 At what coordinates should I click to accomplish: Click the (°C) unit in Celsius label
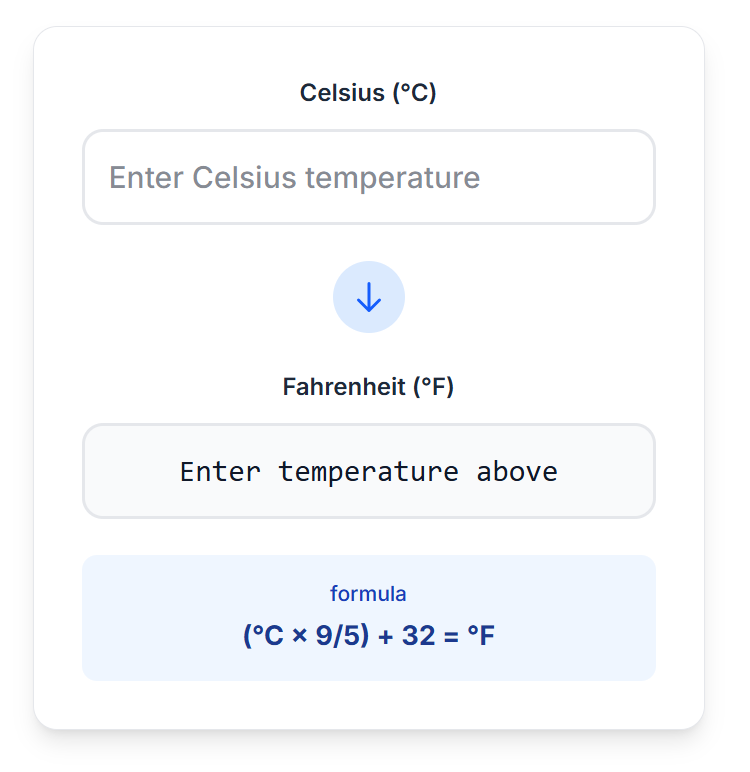[x=415, y=93]
